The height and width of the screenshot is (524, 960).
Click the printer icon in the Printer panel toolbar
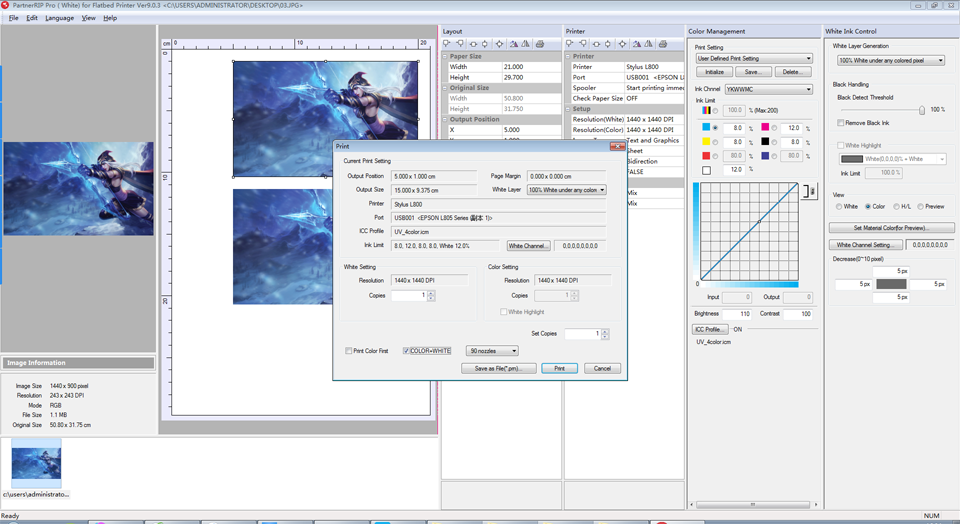click(x=663, y=44)
